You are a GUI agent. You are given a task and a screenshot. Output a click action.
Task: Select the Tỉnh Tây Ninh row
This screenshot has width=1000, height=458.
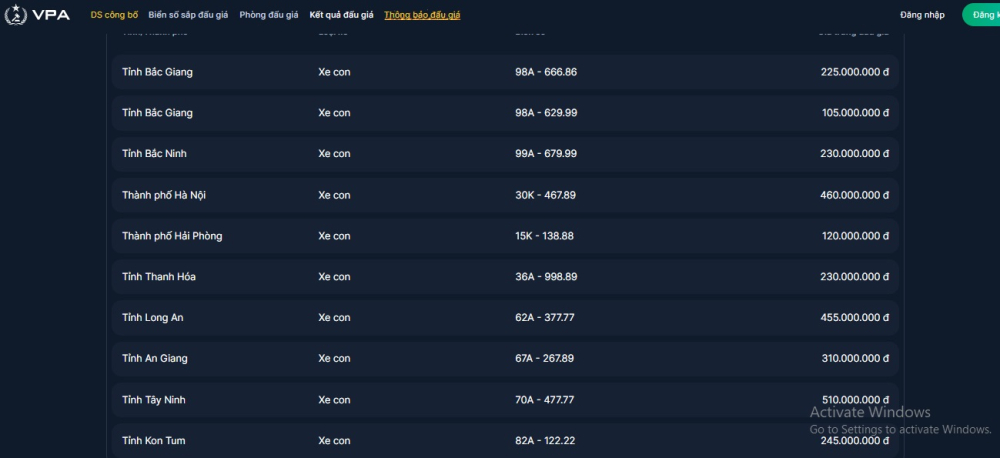[x=505, y=400]
